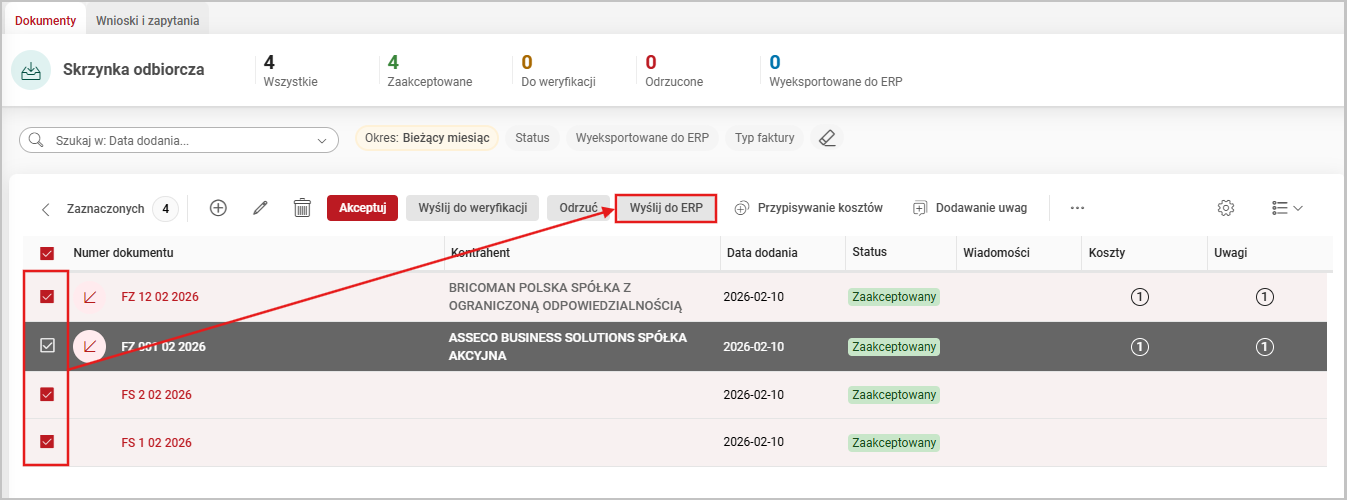Viewport: 1347px width, 500px height.
Task: Uncheck the FZ 12 02 2026 row checkbox
Action: coord(46,297)
